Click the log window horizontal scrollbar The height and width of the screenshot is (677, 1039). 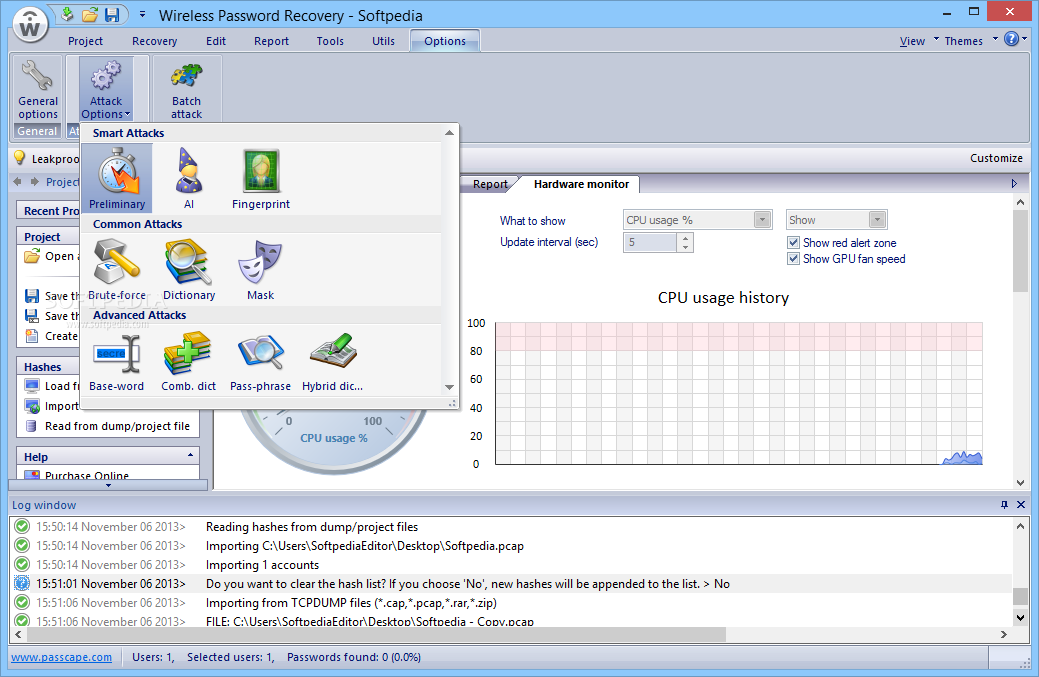tap(378, 634)
